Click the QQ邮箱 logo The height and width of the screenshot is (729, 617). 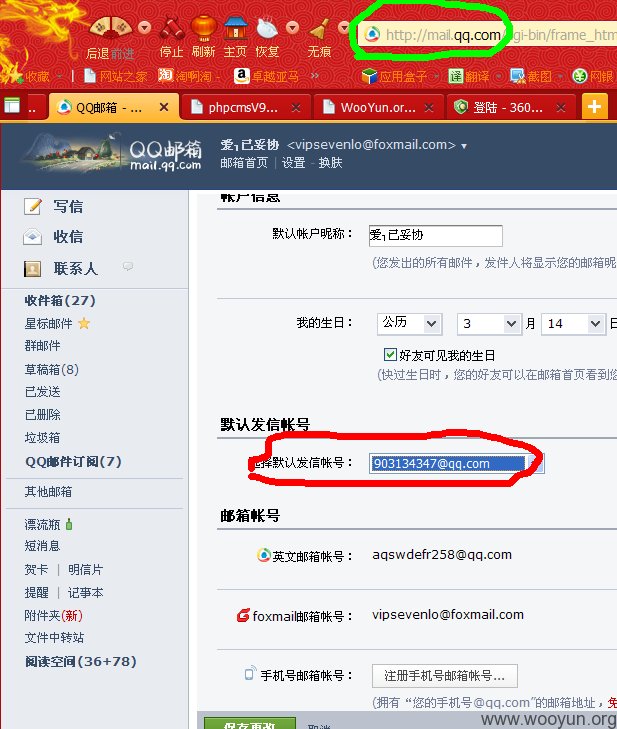113,153
